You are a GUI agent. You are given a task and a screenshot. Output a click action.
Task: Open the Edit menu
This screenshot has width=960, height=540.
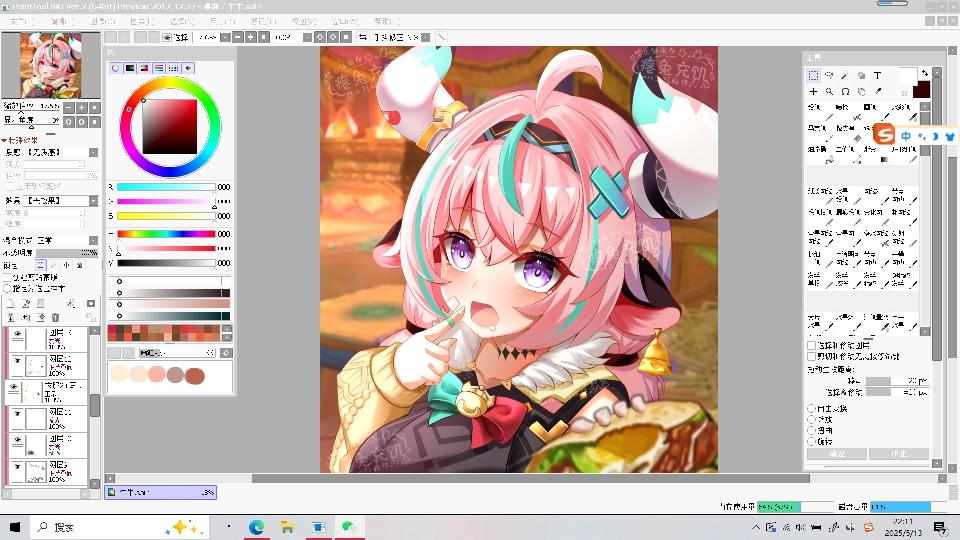point(62,21)
